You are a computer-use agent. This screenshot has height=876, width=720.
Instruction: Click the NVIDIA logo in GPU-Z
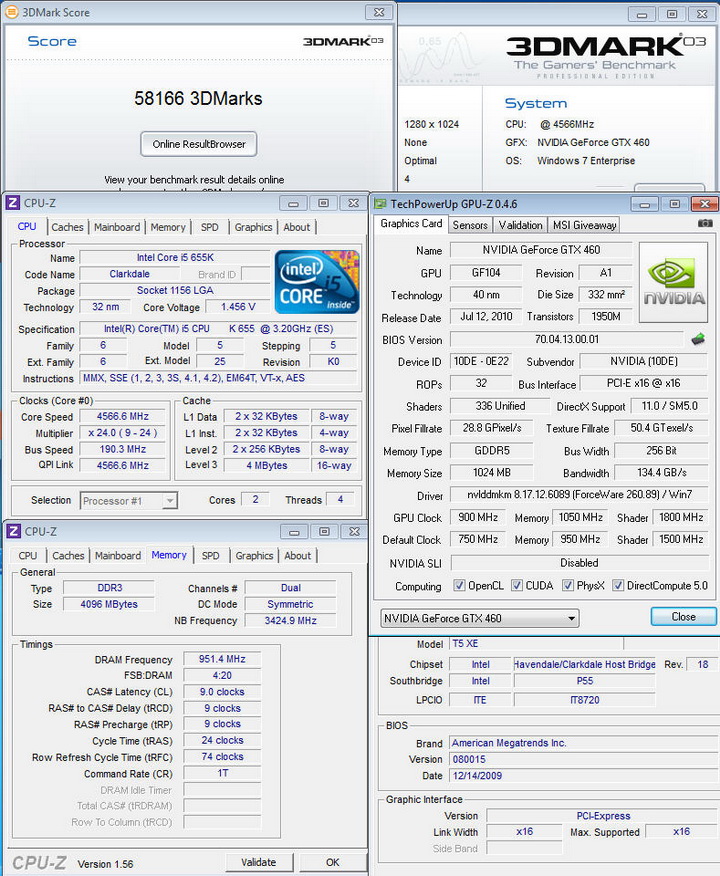(x=674, y=282)
